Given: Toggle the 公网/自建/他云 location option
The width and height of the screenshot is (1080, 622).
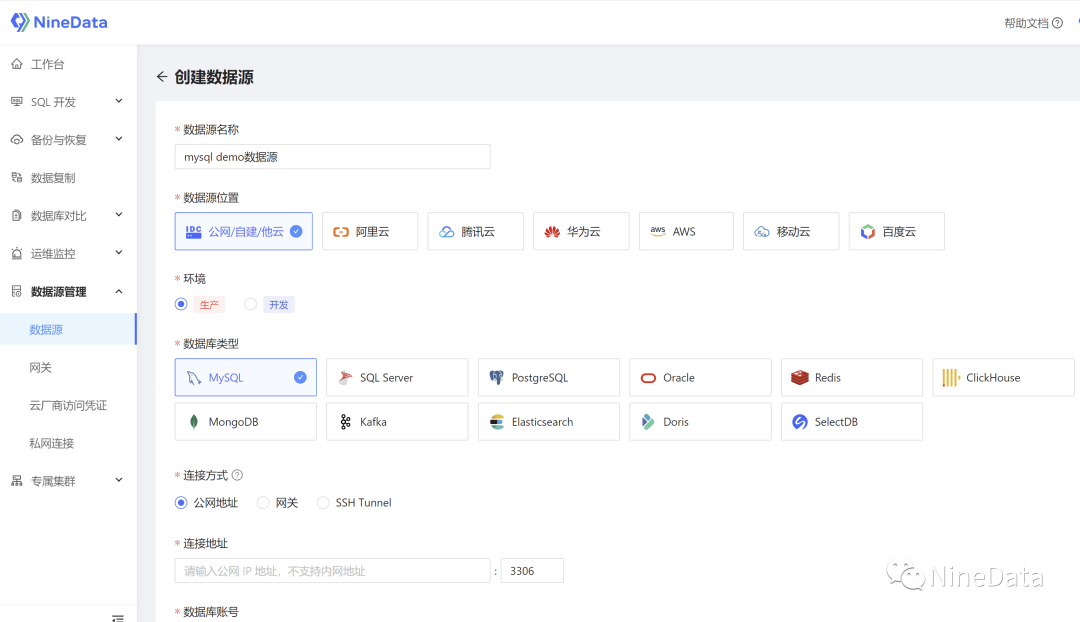Looking at the screenshot, I should coord(244,231).
